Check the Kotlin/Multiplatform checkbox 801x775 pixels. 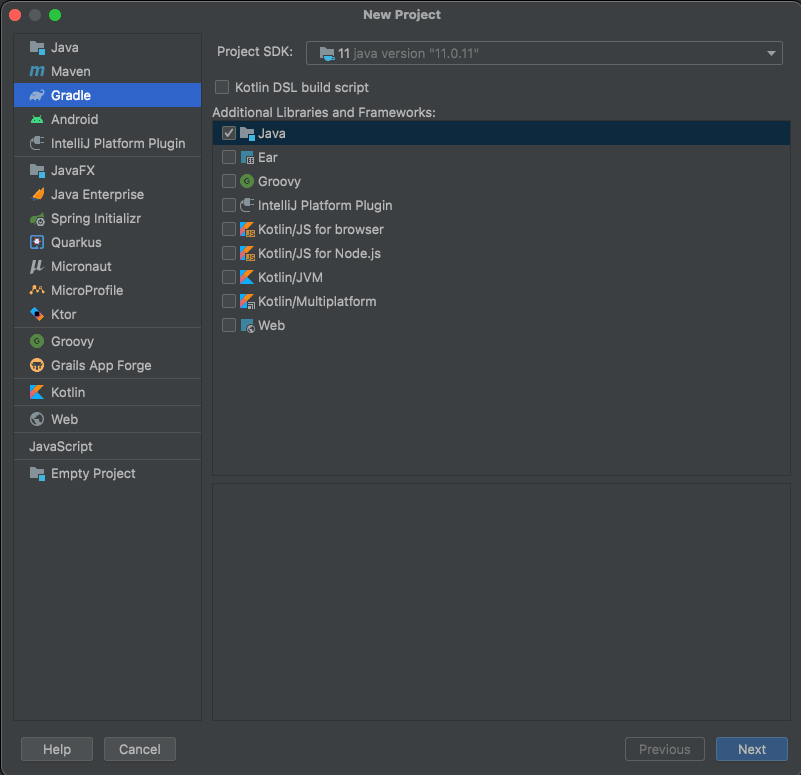pyautogui.click(x=229, y=301)
